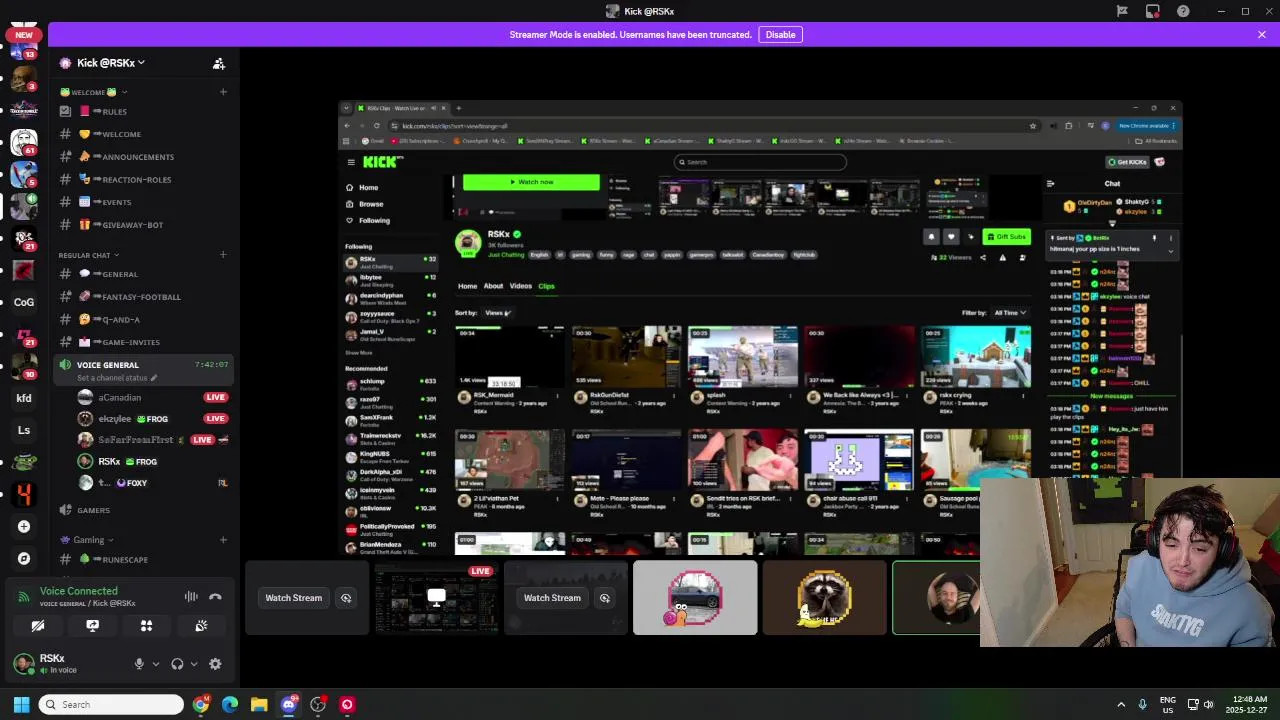Collapse the REGULAR CHAT category

88,255
